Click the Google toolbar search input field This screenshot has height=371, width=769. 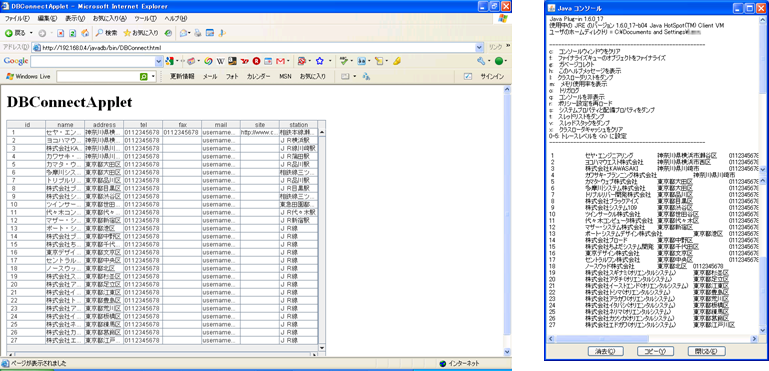click(92, 61)
